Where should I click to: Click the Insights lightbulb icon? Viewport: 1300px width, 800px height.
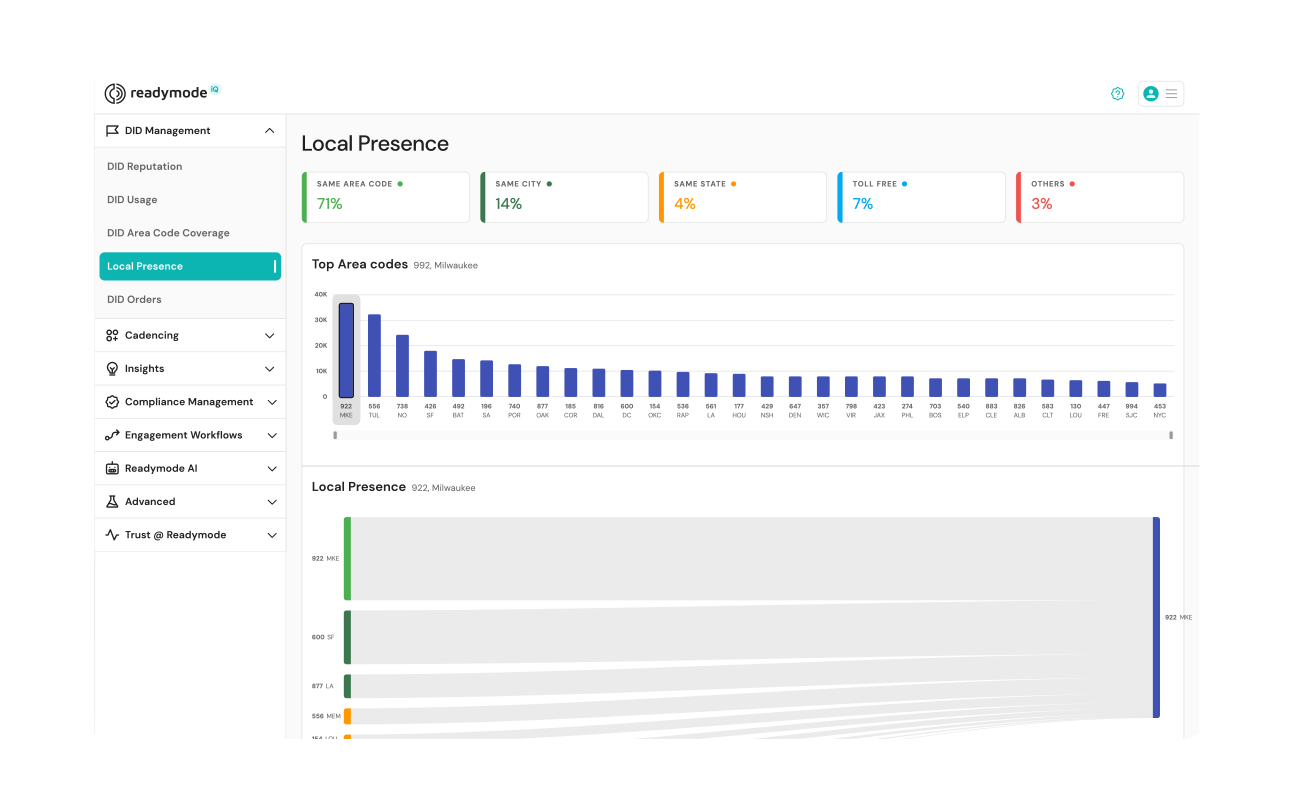[112, 368]
